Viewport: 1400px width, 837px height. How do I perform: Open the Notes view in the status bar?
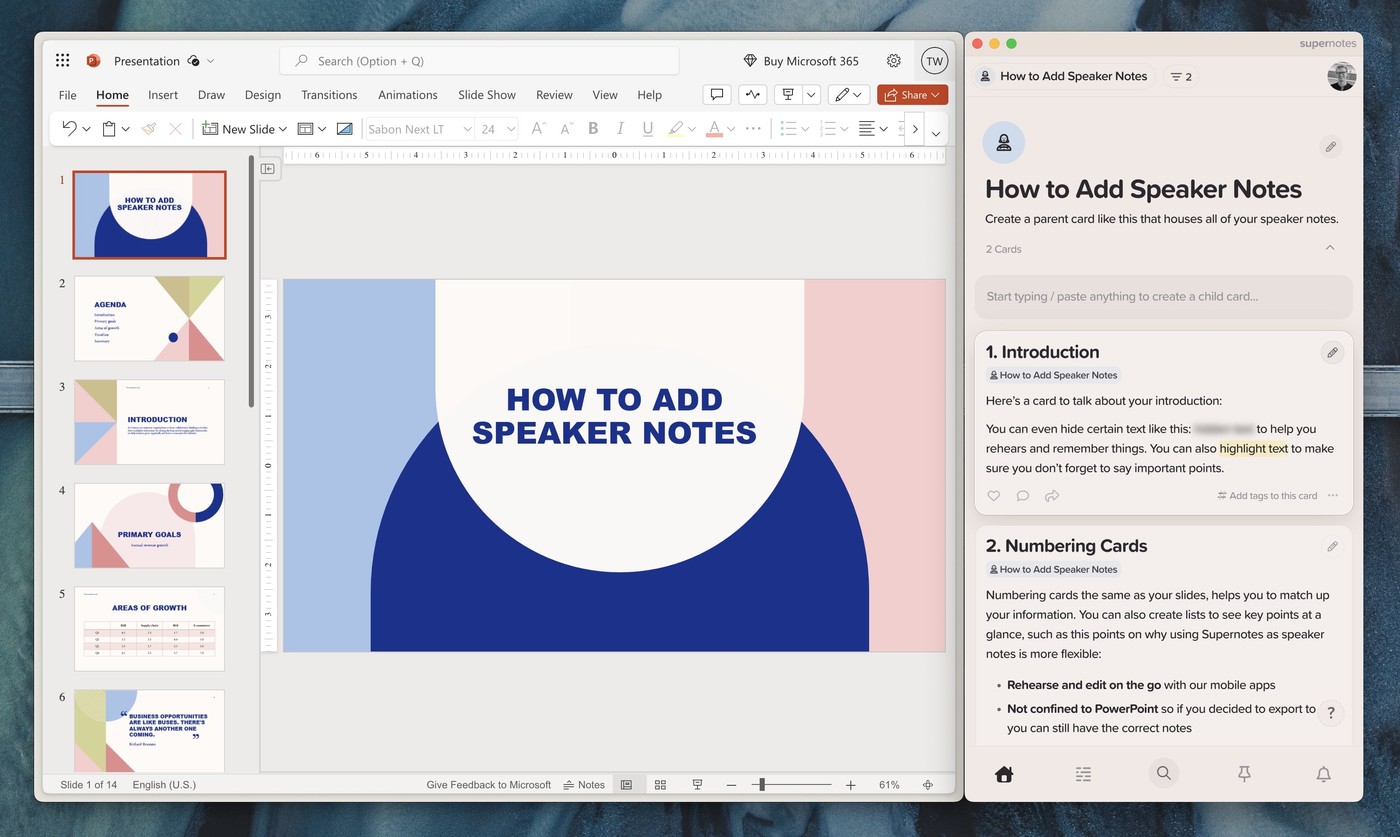point(584,785)
